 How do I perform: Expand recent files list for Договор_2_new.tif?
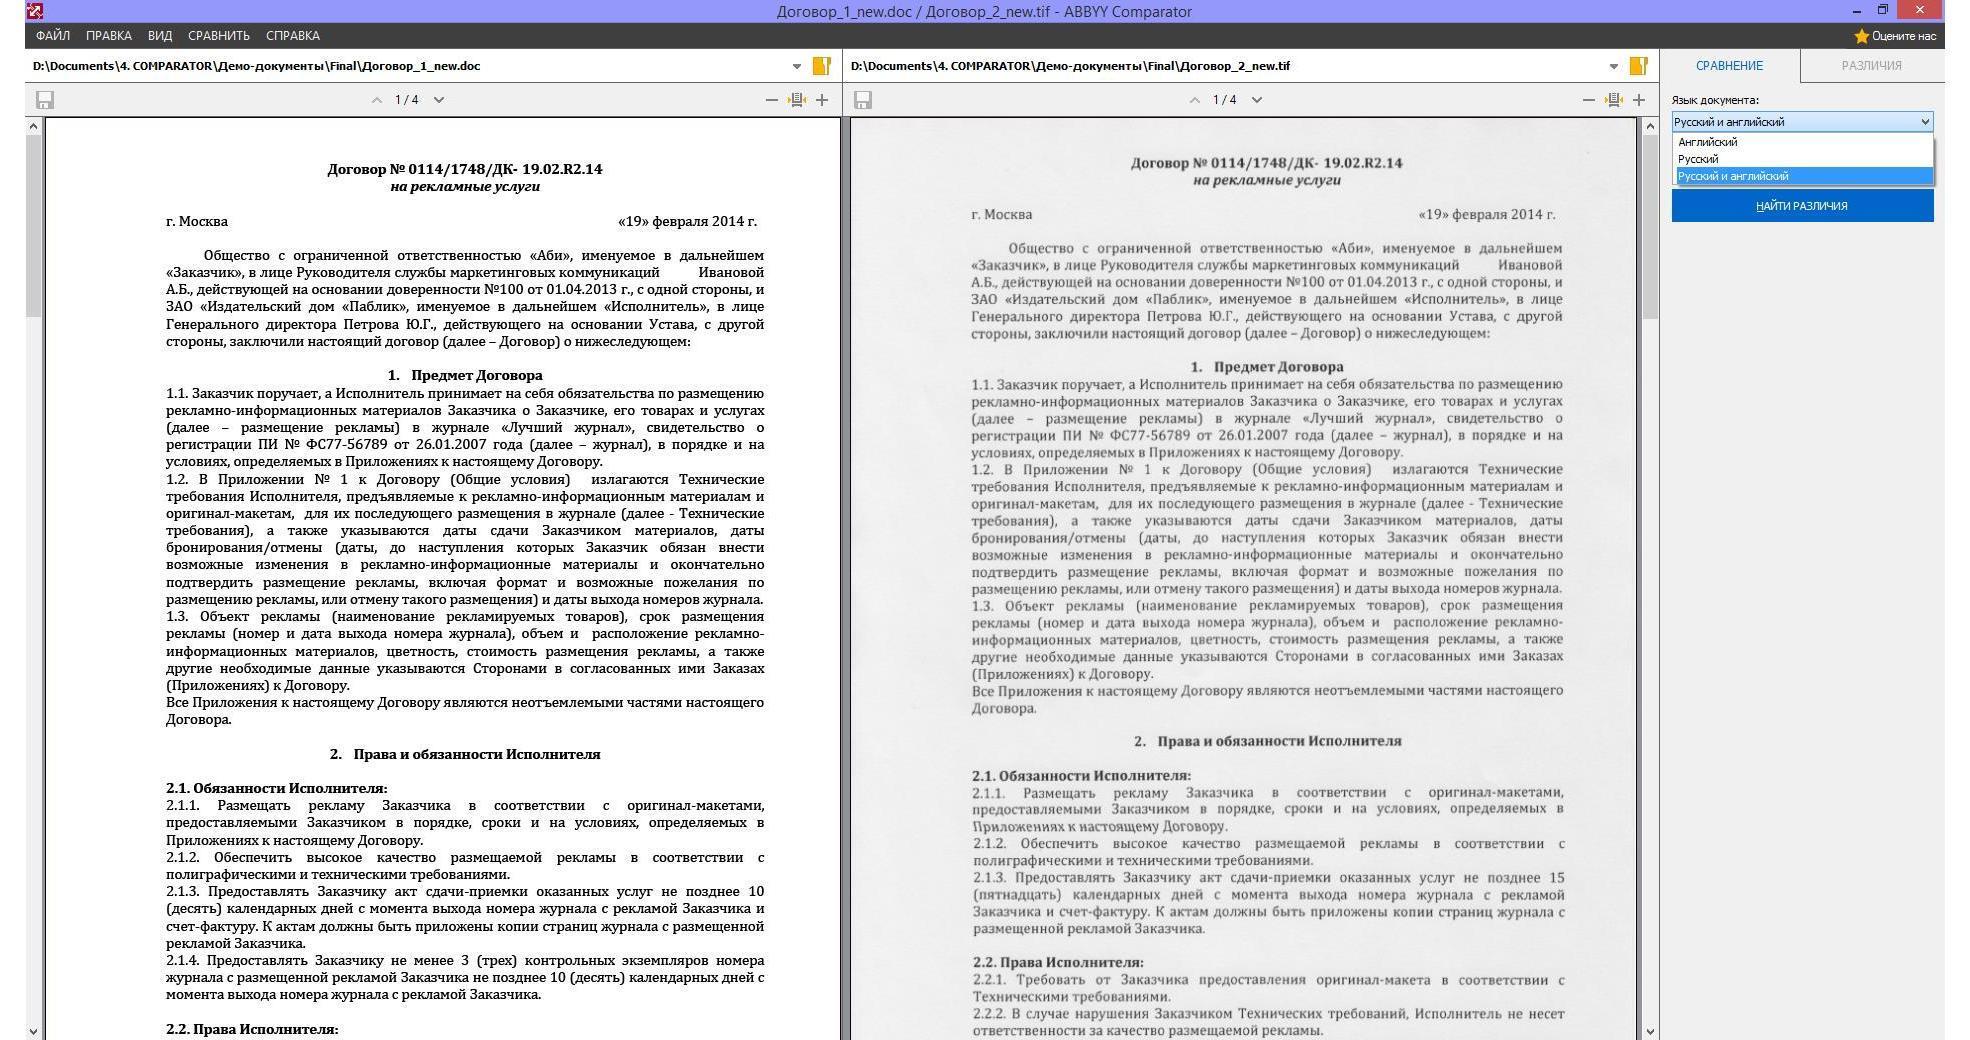[1613, 67]
